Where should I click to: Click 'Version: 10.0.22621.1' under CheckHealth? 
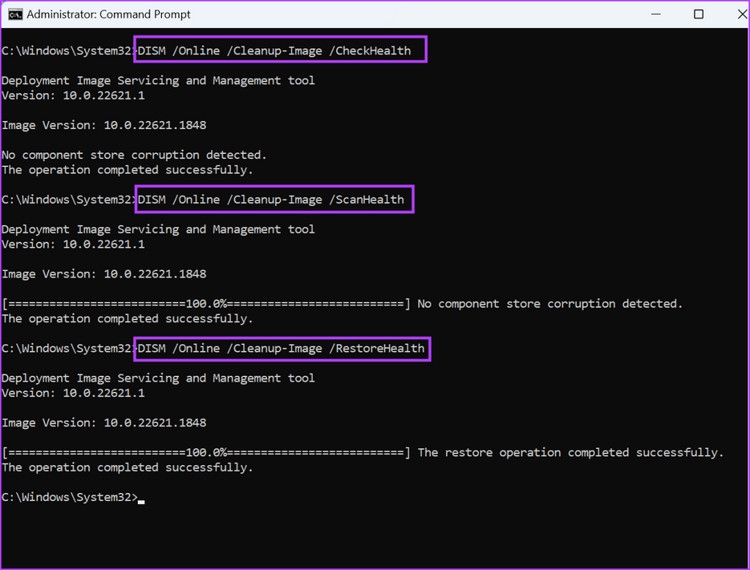click(x=73, y=96)
